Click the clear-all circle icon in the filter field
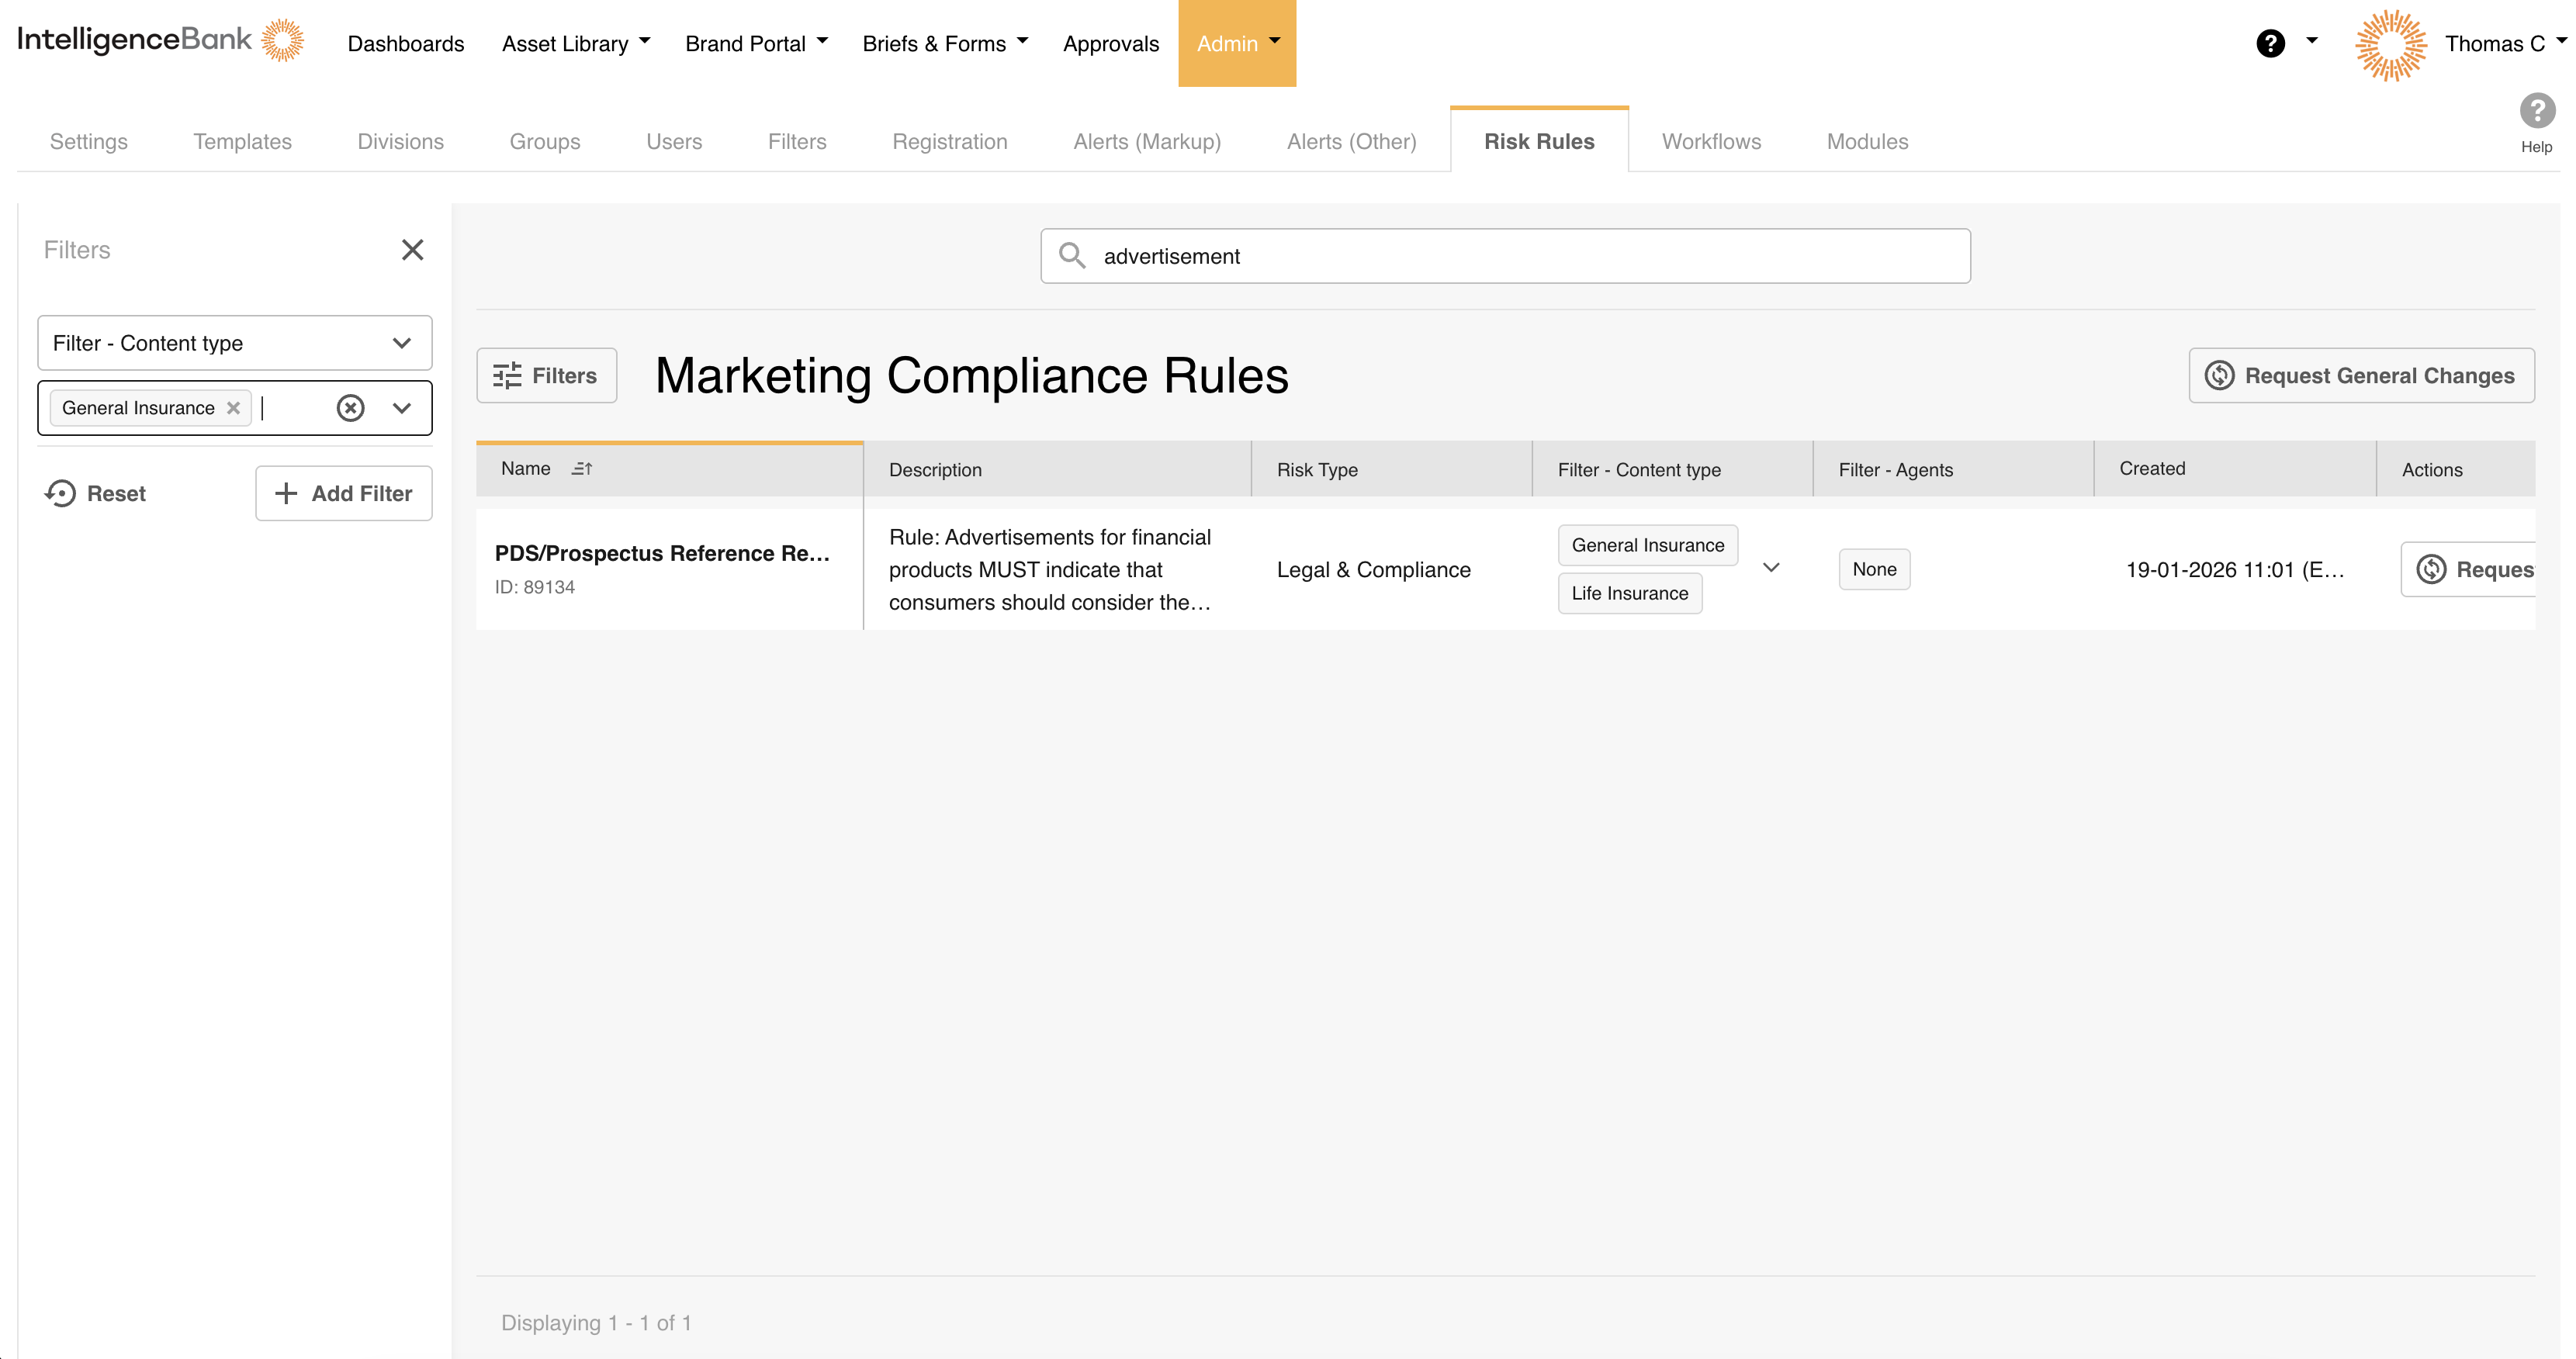Image resolution: width=2576 pixels, height=1359 pixels. coord(350,407)
